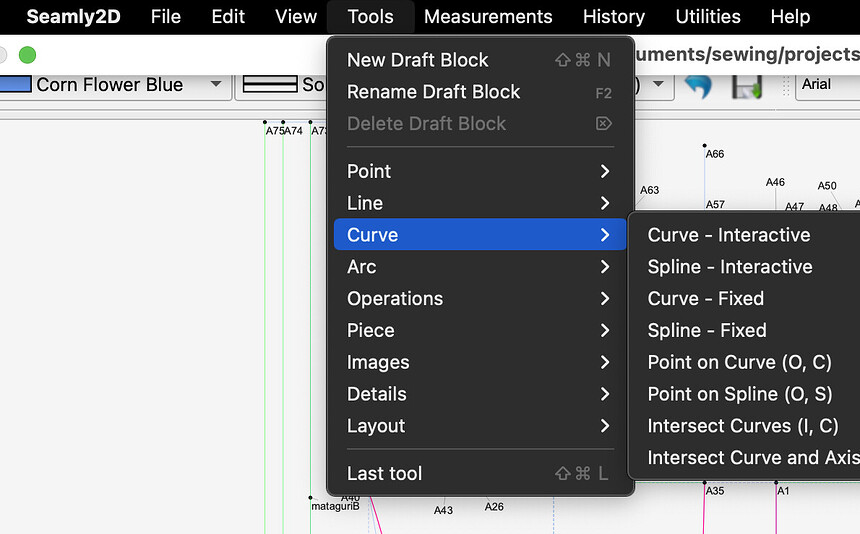Expand the Line submenu
Image resolution: width=860 pixels, height=534 pixels.
click(x=480, y=203)
